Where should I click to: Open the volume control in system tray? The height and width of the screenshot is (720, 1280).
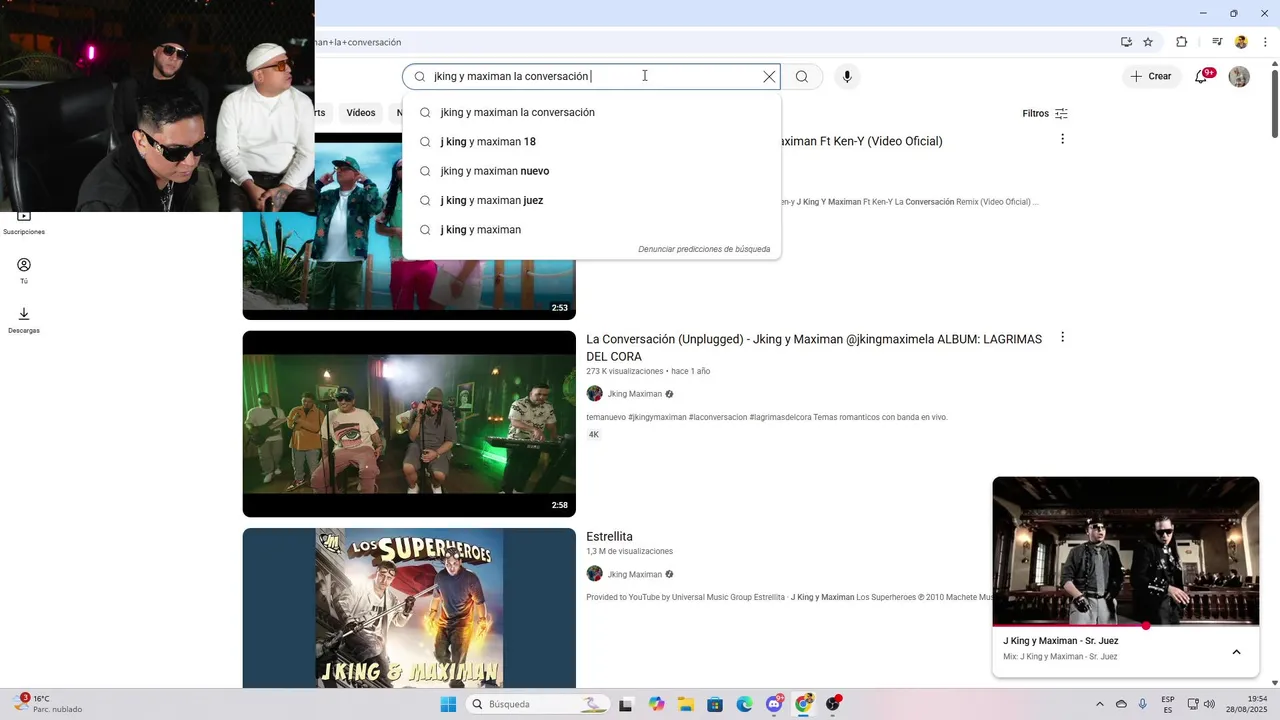pos(1209,704)
